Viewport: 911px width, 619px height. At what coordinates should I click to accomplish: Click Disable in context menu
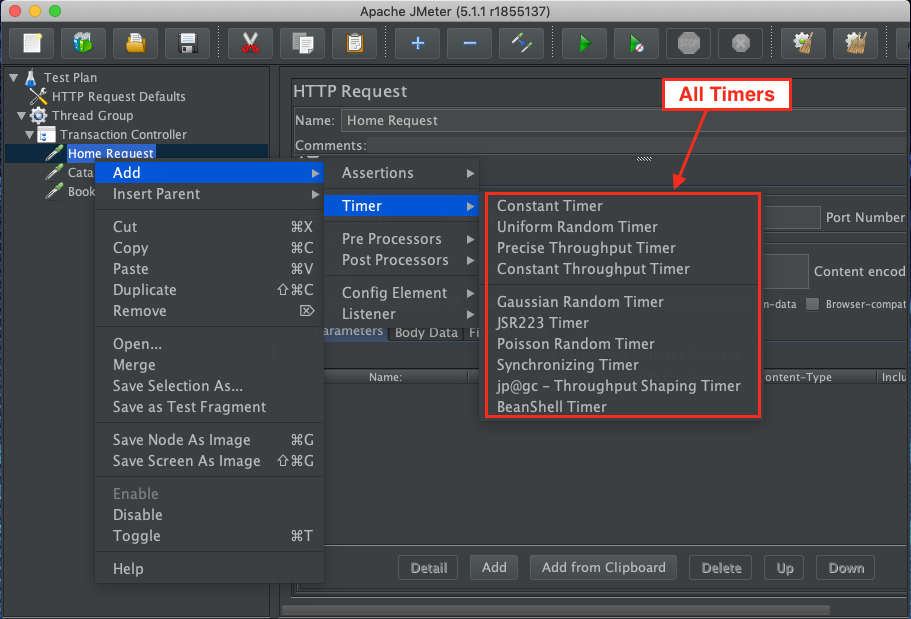pos(209,515)
